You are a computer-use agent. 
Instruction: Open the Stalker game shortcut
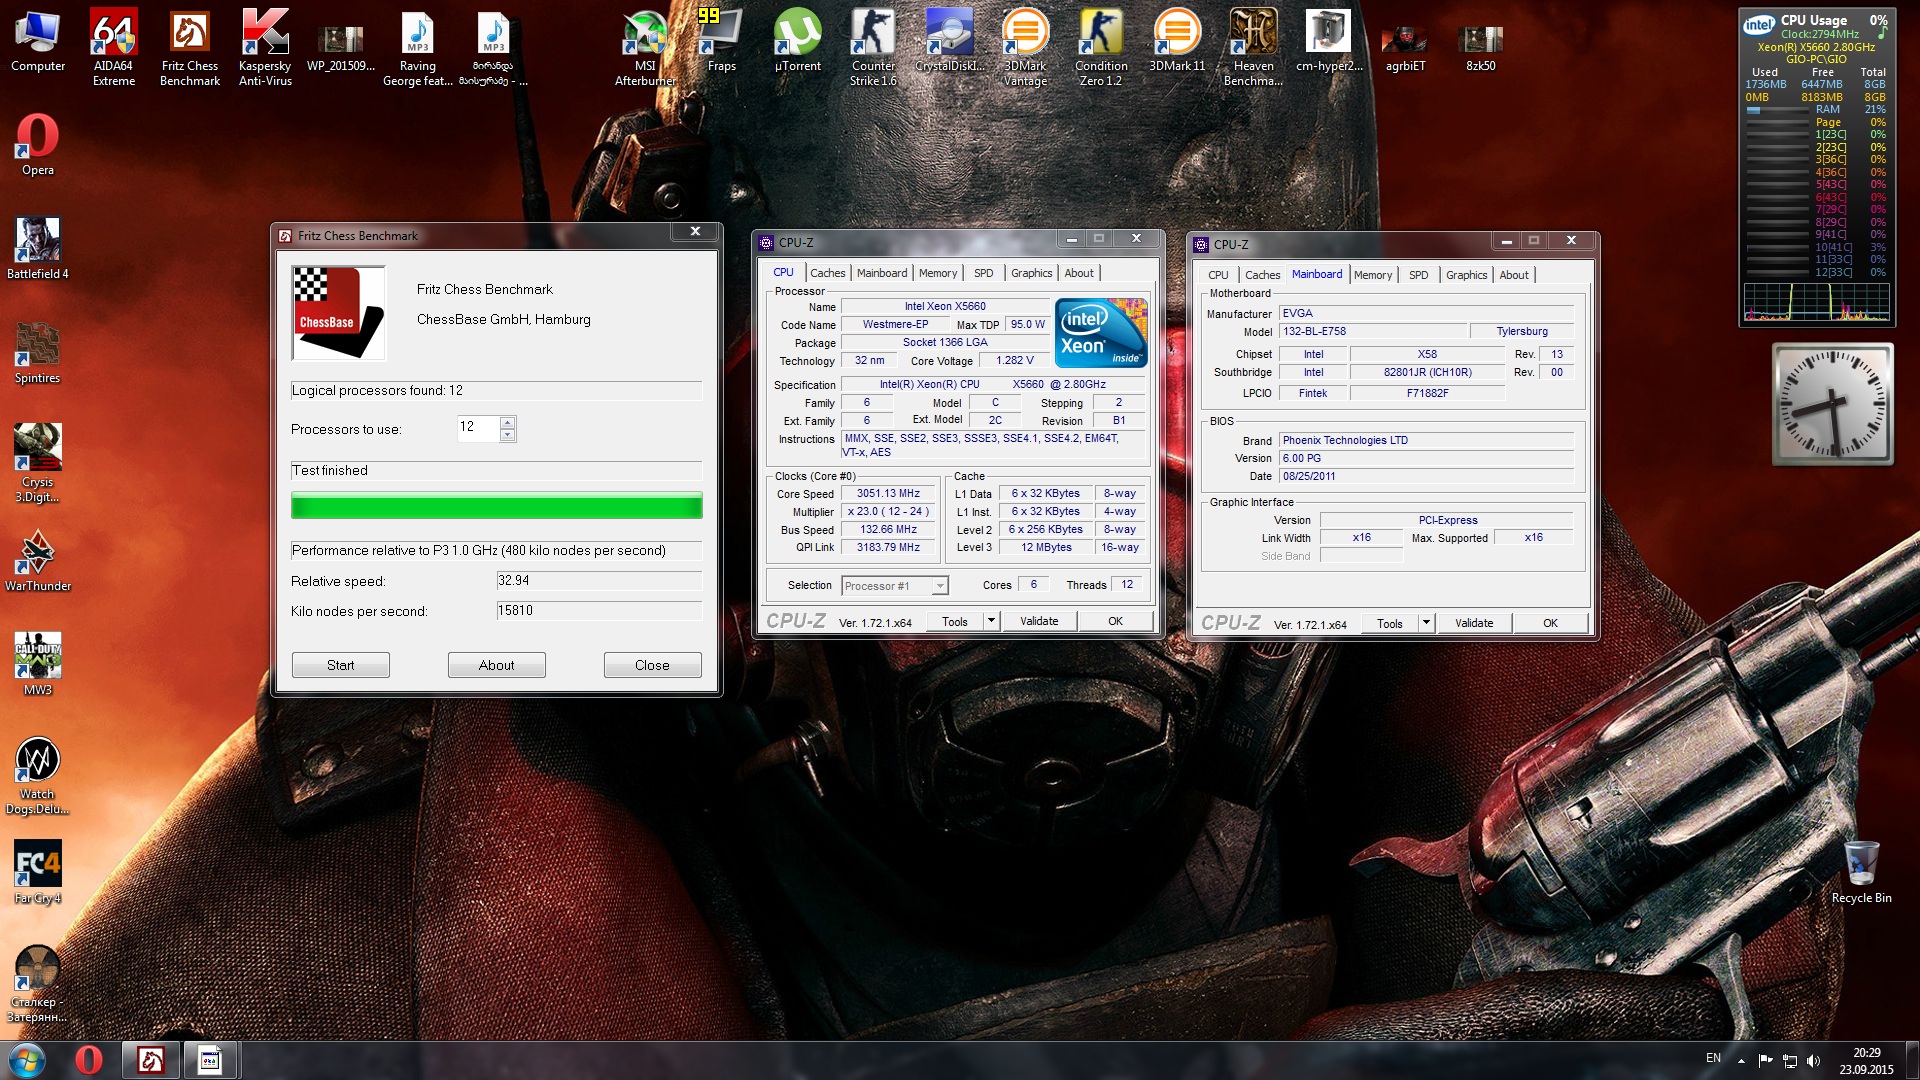click(38, 983)
